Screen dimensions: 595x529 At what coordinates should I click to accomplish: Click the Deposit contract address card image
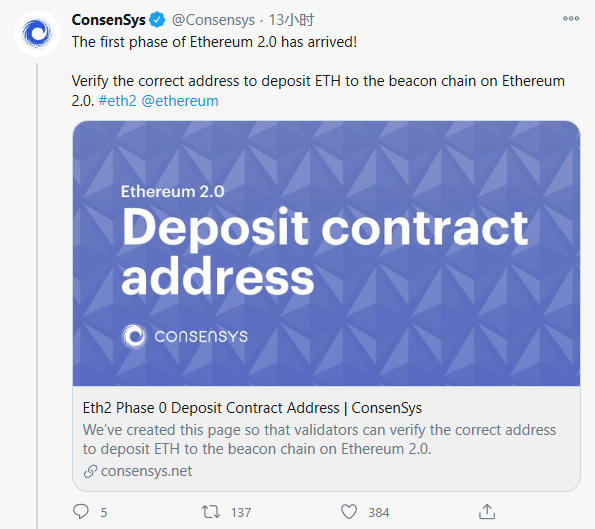(x=326, y=253)
